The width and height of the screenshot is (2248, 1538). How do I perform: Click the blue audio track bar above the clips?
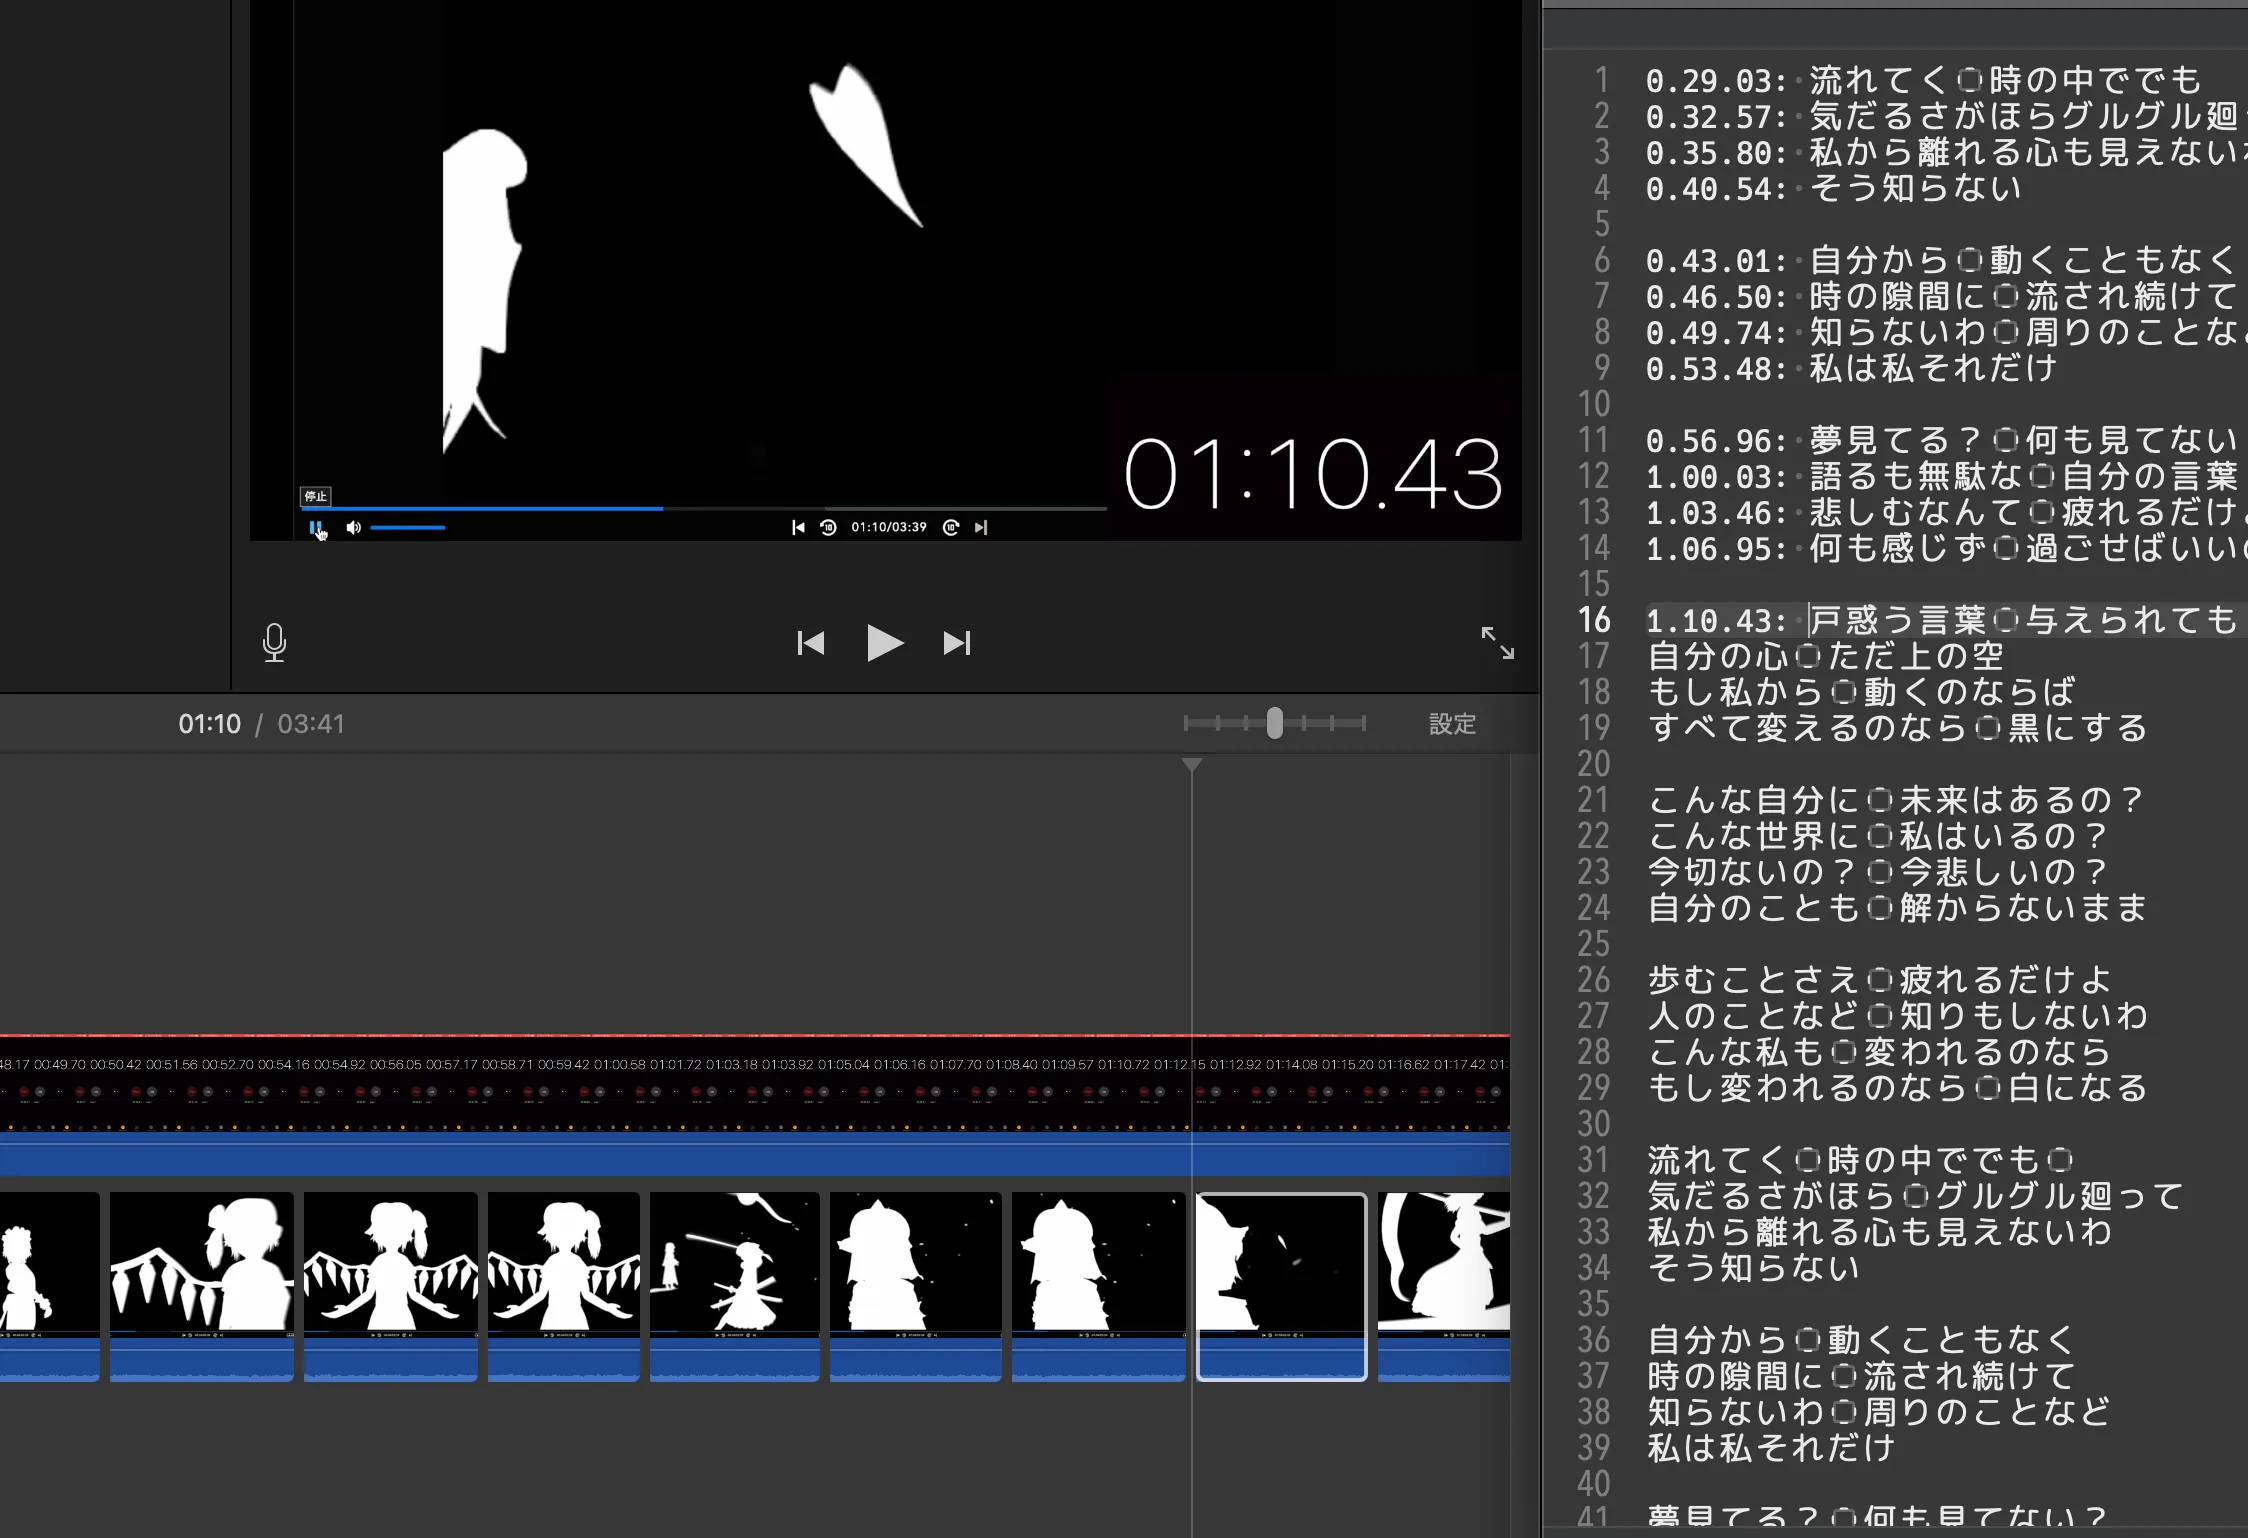(x=755, y=1155)
